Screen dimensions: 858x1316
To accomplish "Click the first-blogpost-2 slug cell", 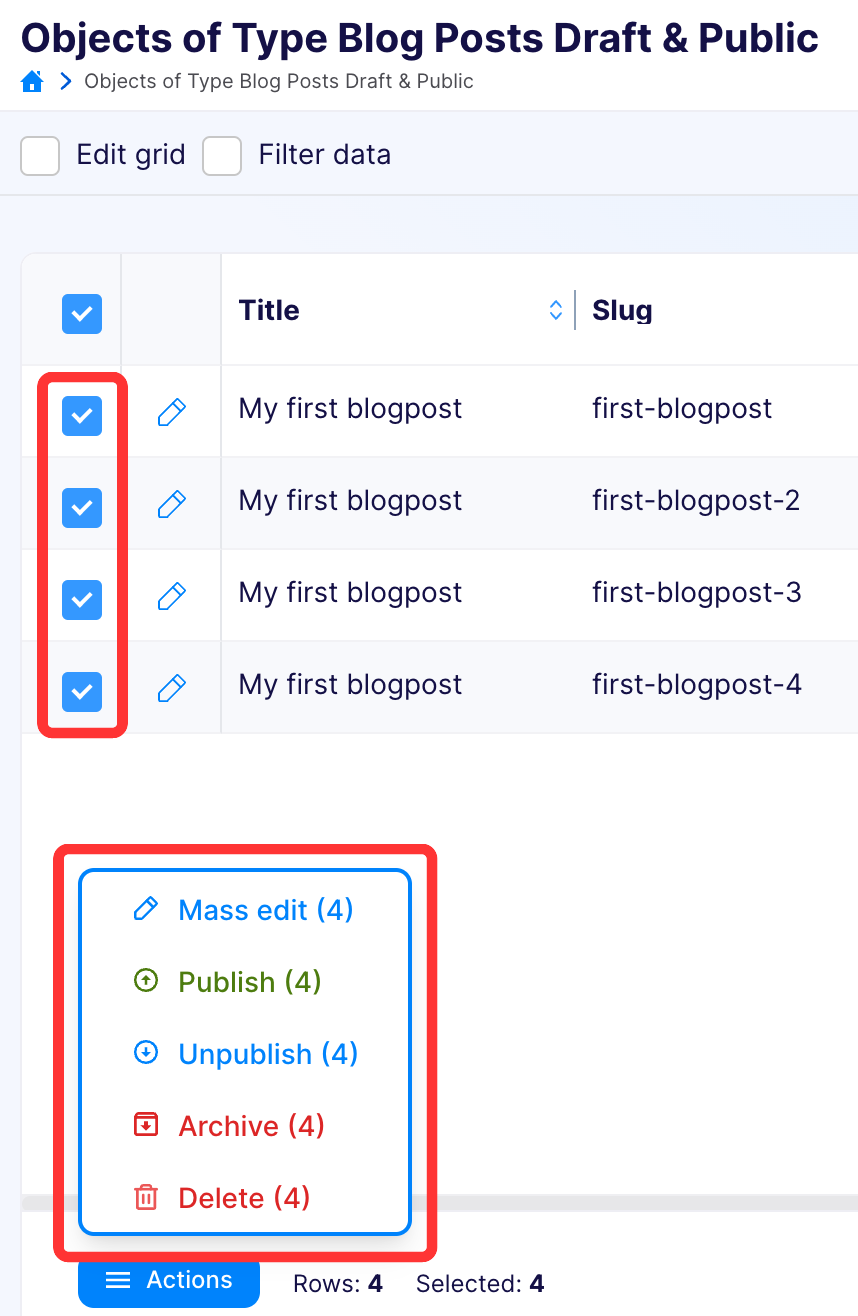I will pos(696,500).
